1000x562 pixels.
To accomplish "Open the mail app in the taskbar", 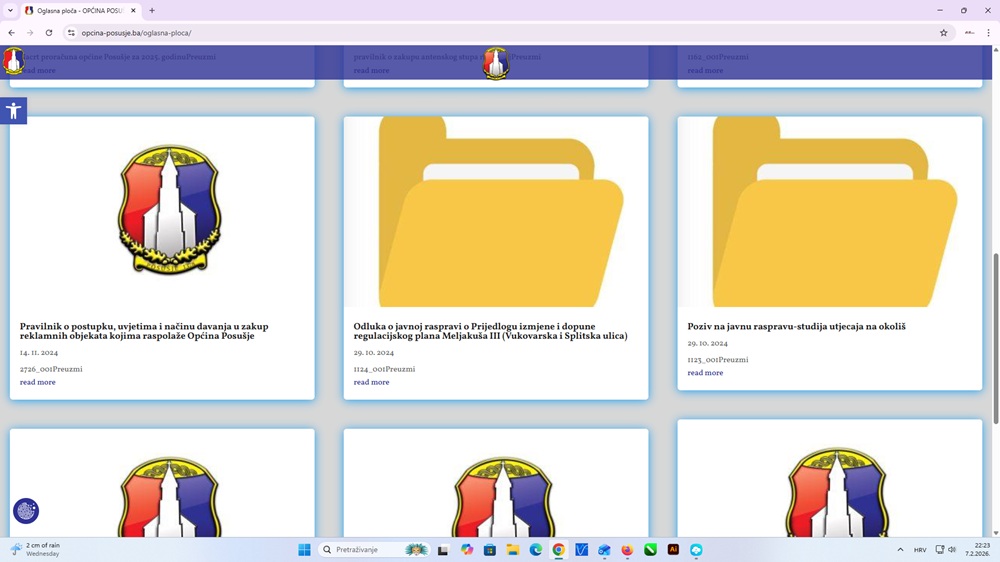I will [605, 549].
